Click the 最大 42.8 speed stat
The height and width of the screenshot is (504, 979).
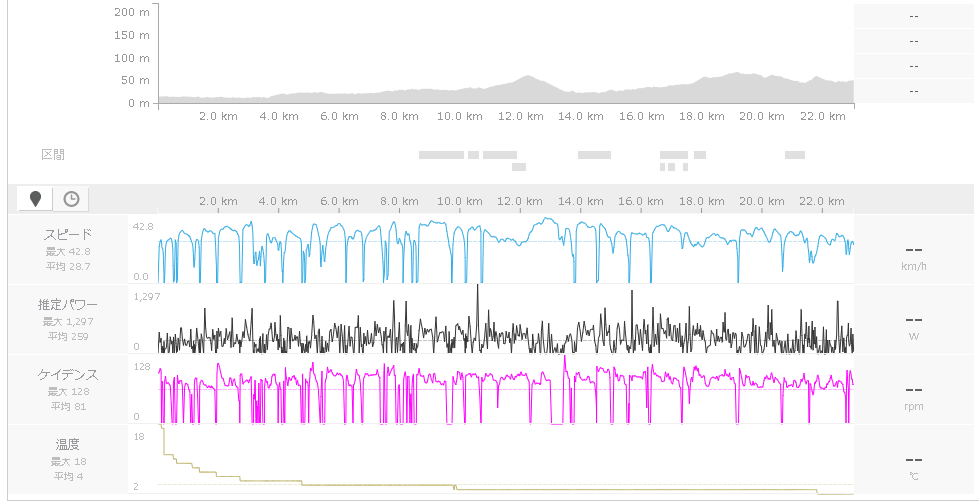tap(68, 252)
